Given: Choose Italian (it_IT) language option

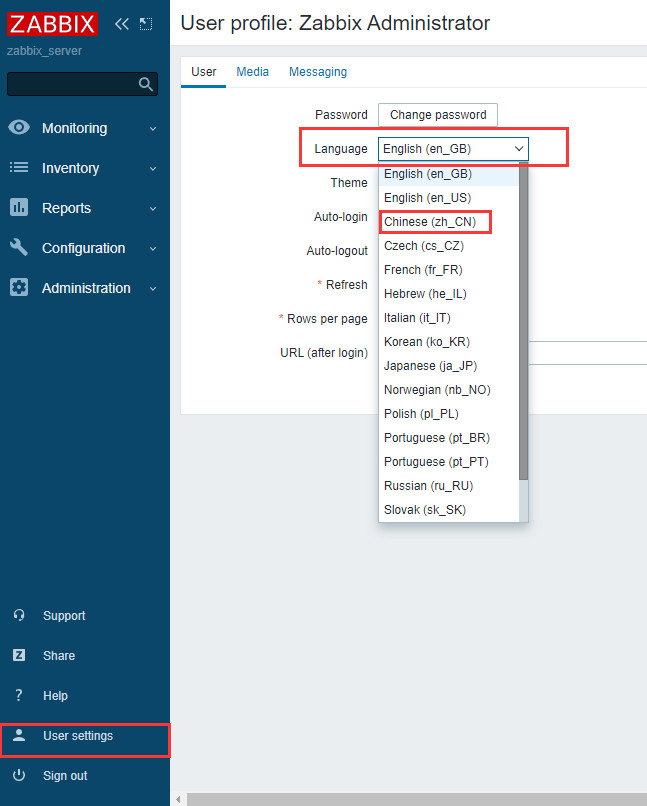Looking at the screenshot, I should point(449,318).
